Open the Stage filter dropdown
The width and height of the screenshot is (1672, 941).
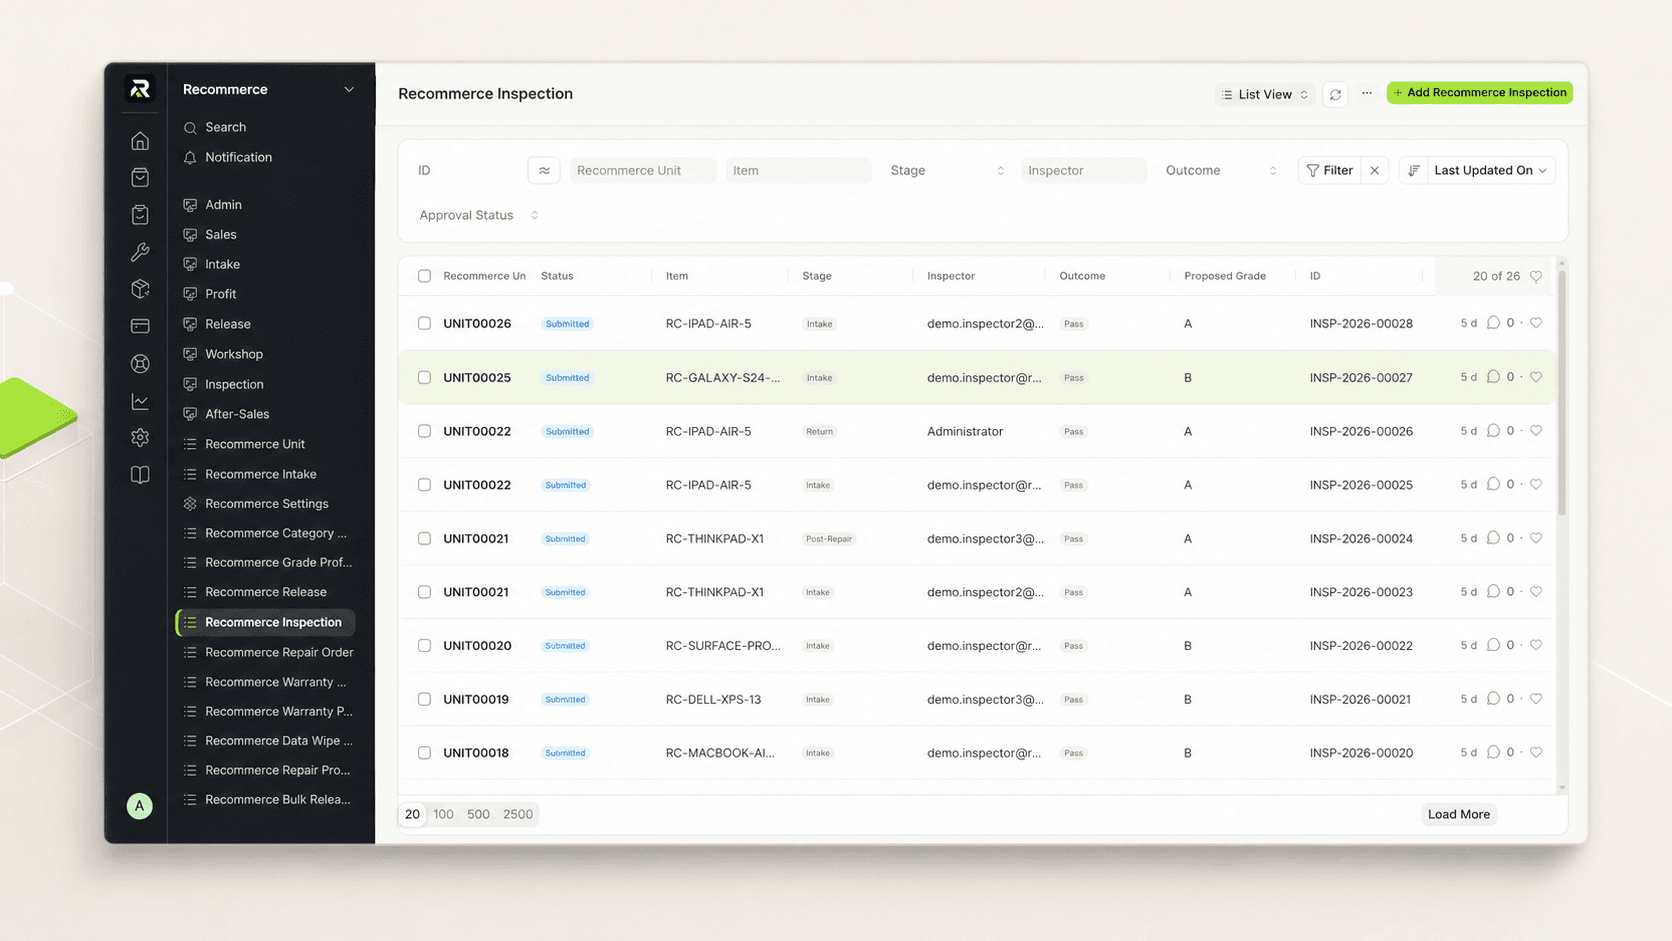click(946, 170)
